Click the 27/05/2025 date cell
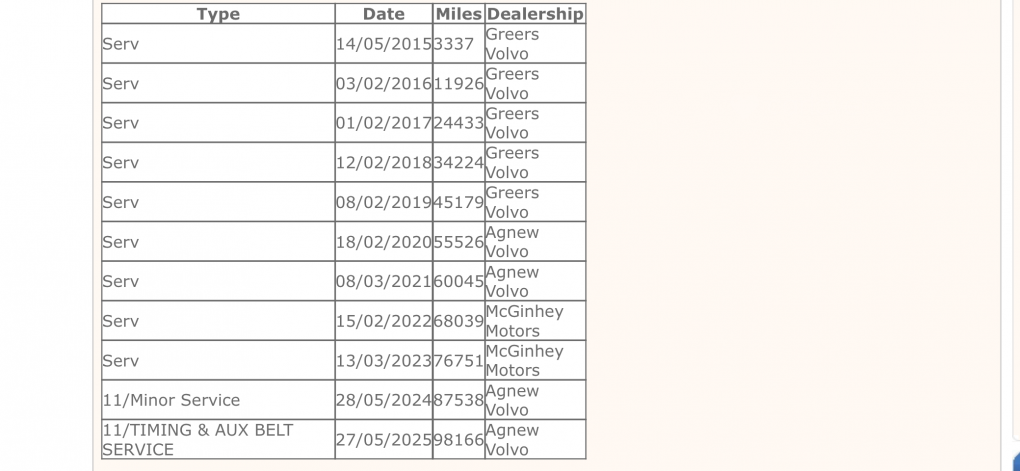The image size is (1020, 471). point(384,440)
